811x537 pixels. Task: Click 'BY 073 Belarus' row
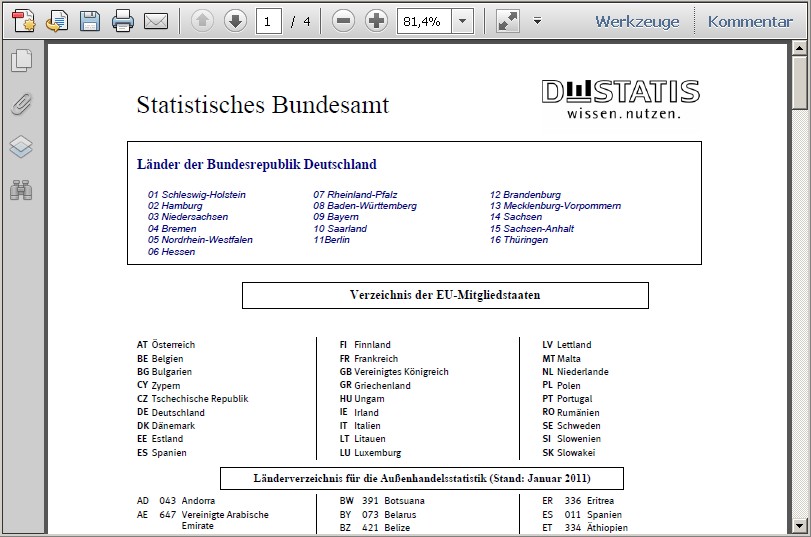pos(378,515)
